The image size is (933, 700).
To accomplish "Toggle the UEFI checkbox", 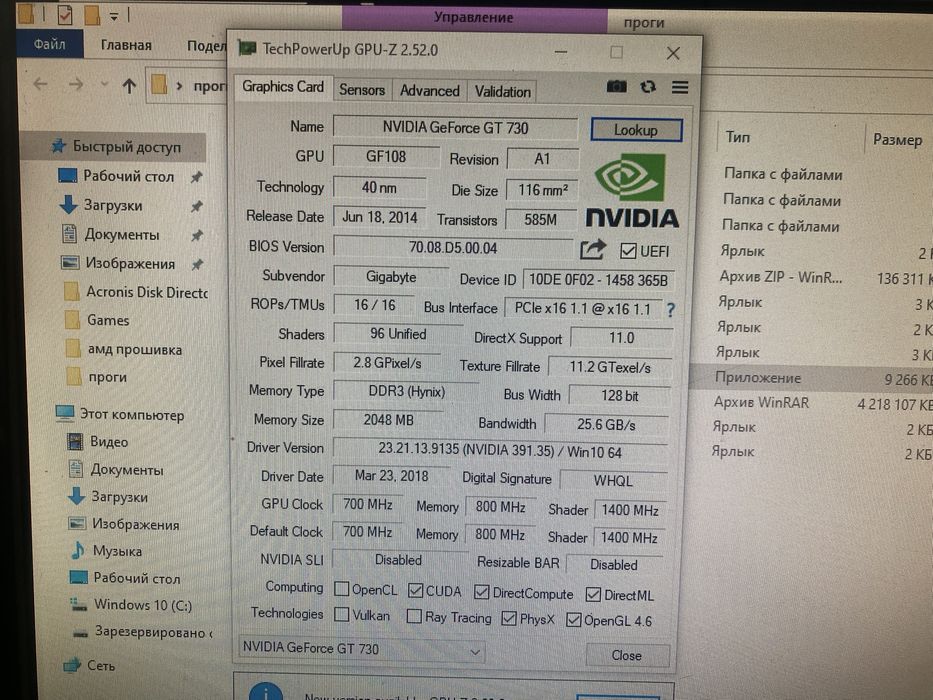I will point(628,251).
